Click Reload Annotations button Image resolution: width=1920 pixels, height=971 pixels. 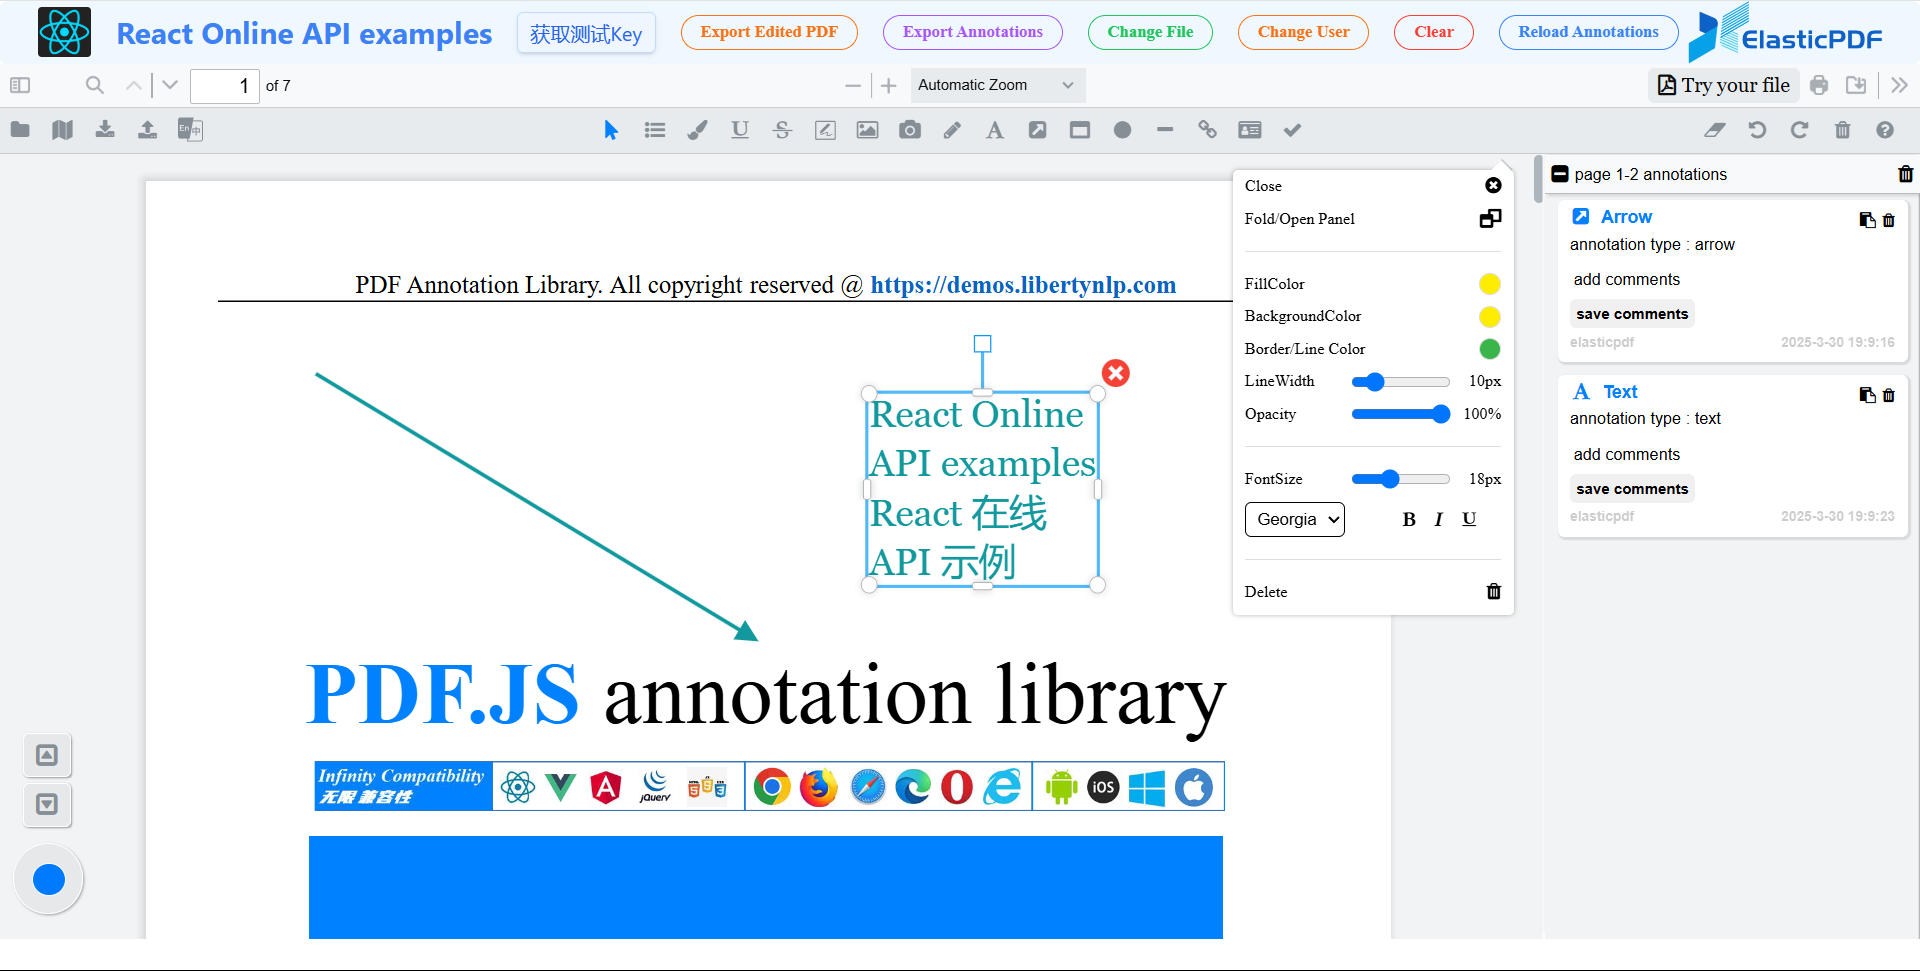point(1588,32)
